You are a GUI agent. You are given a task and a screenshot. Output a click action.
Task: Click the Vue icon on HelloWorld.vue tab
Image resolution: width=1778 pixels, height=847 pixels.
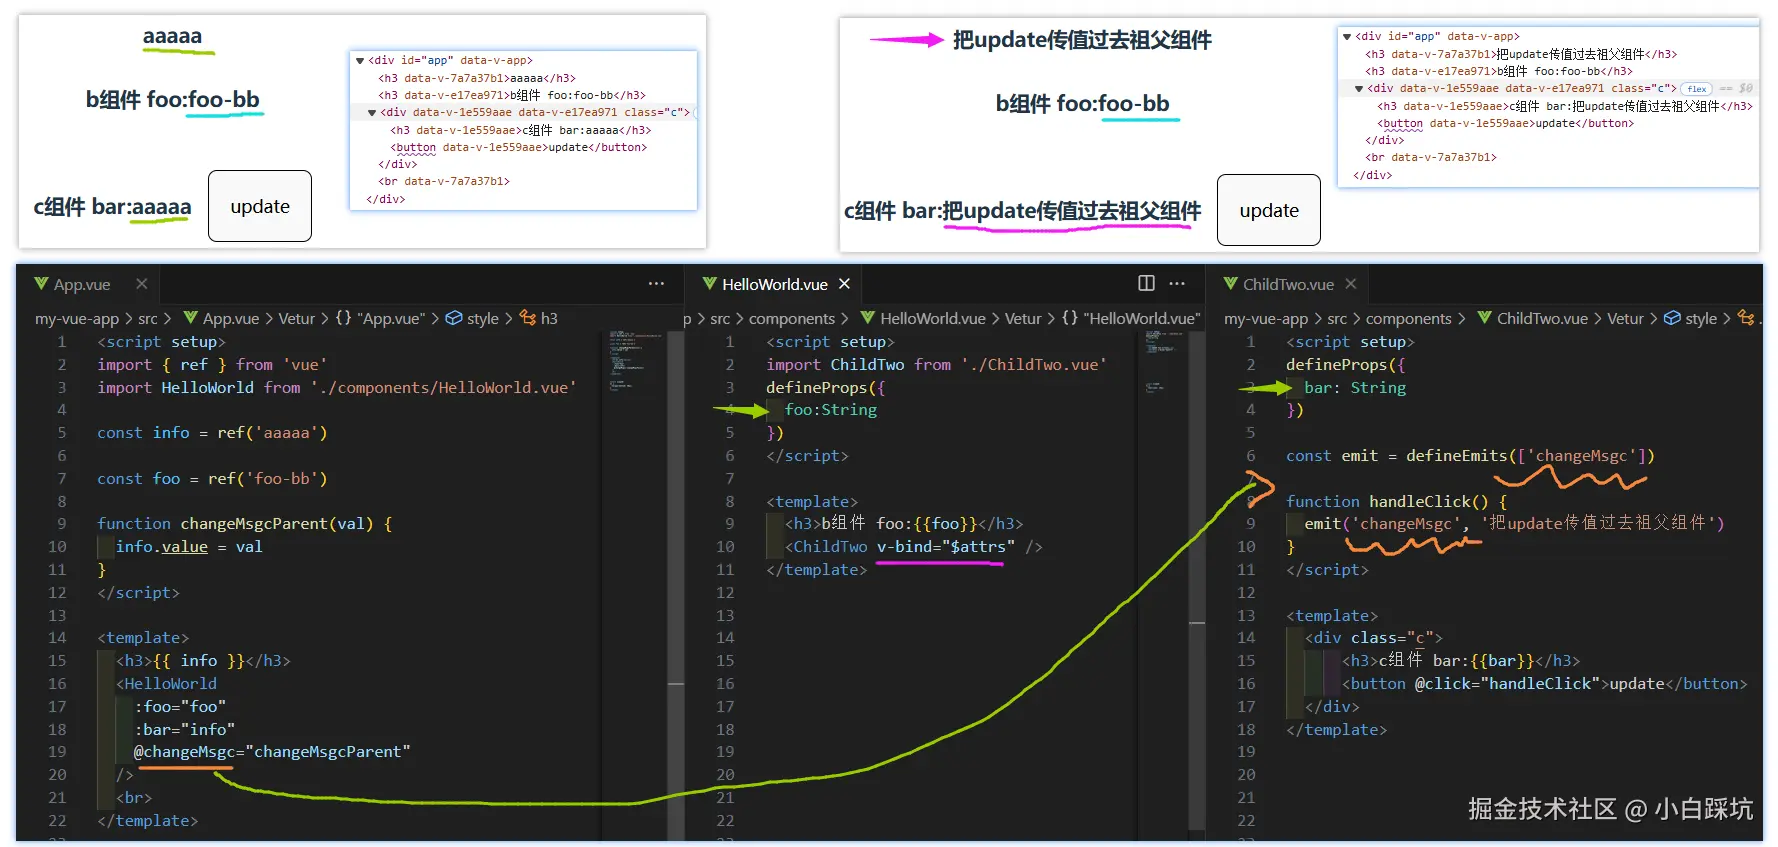click(709, 284)
